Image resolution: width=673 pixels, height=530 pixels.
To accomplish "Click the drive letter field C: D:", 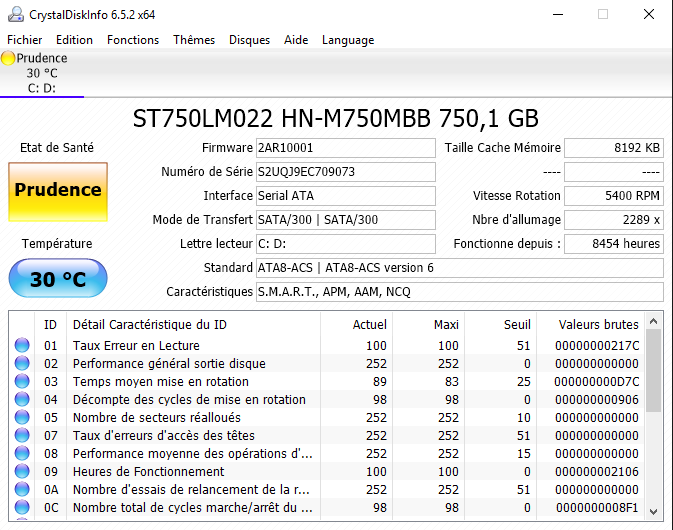I will (346, 244).
